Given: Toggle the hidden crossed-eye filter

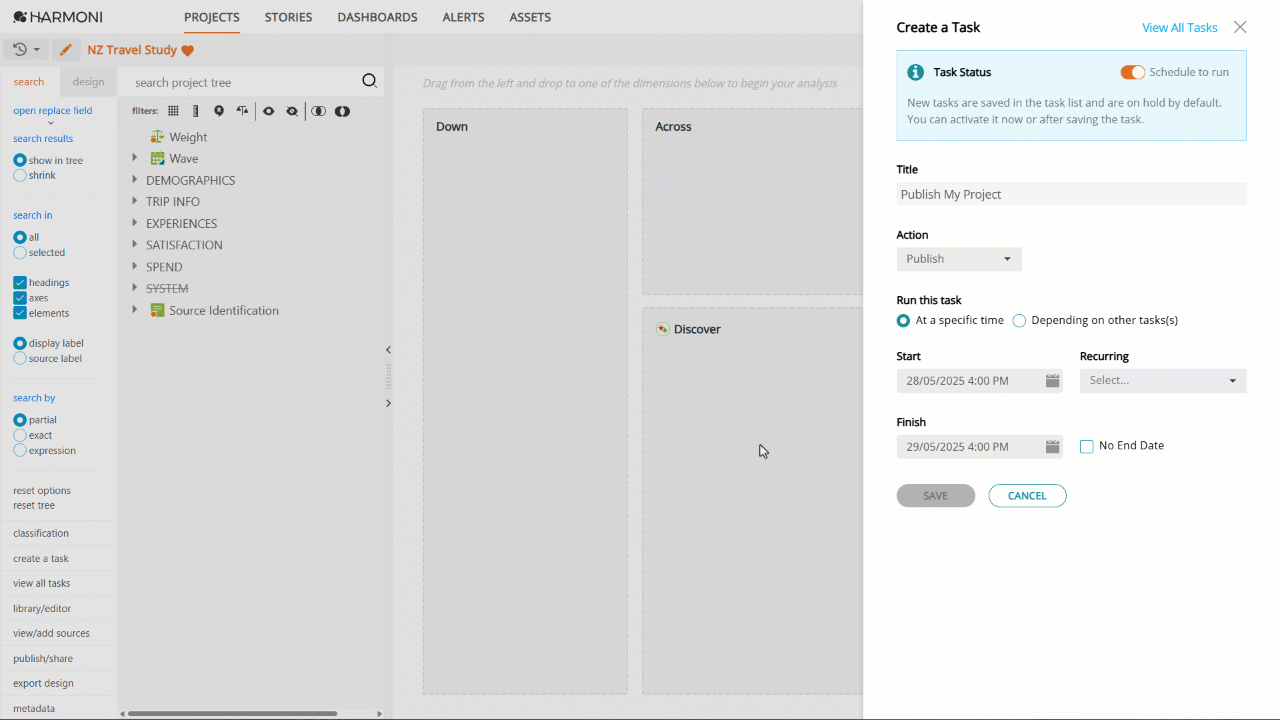Looking at the screenshot, I should pyautogui.click(x=292, y=111).
